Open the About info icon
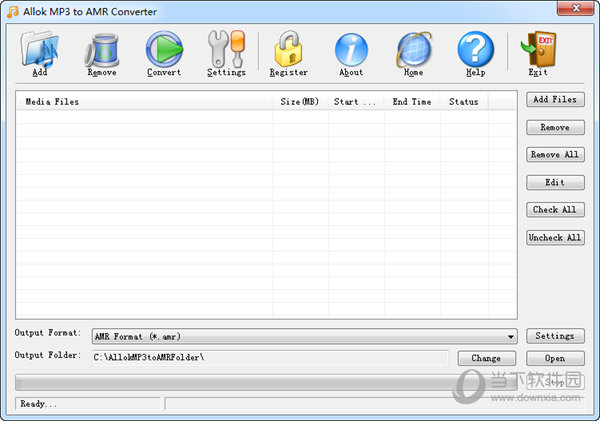600x421 pixels. [351, 53]
